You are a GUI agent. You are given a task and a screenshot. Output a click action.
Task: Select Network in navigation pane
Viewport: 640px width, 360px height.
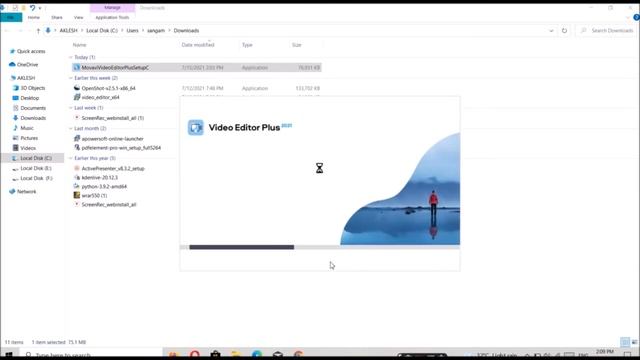[22, 191]
